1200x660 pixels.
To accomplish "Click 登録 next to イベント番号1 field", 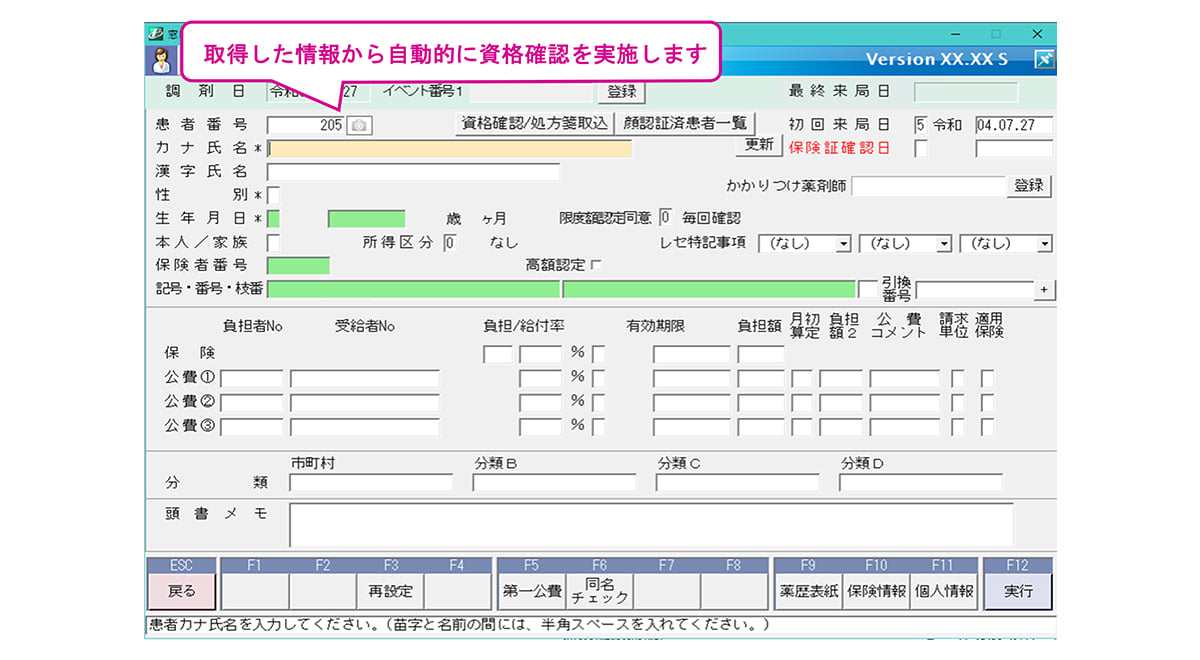I will (x=621, y=92).
